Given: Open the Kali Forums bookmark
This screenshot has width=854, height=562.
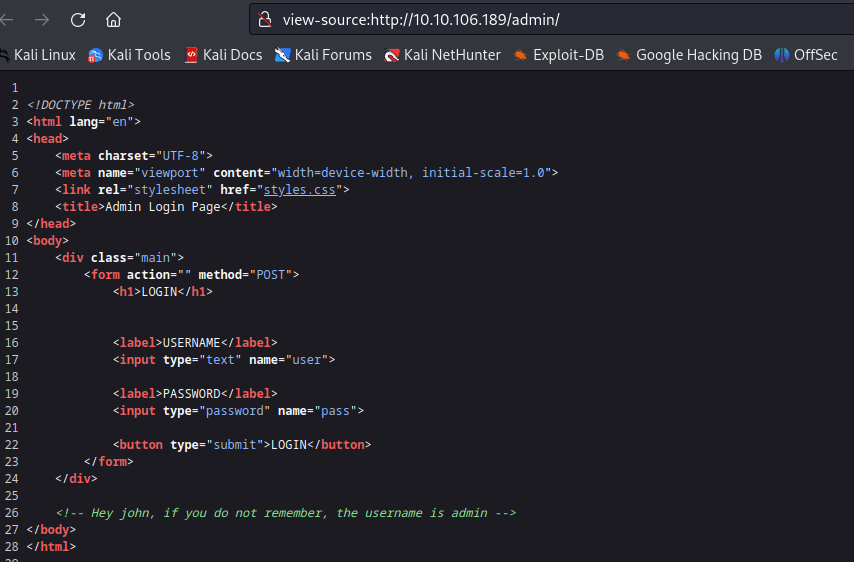Looking at the screenshot, I should (x=323, y=55).
